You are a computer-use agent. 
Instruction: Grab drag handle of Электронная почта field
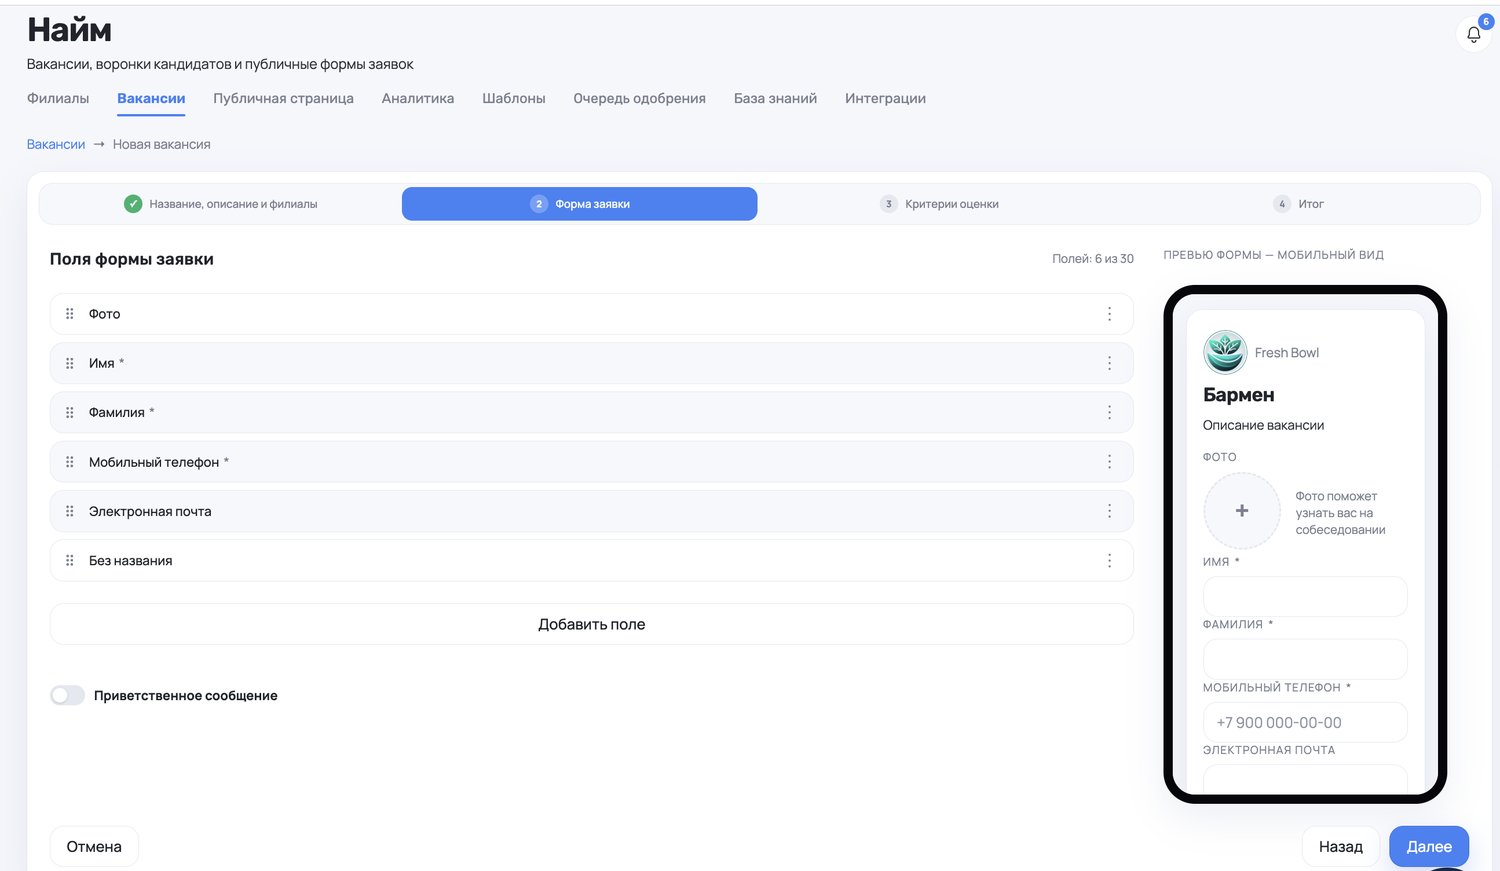[70, 511]
